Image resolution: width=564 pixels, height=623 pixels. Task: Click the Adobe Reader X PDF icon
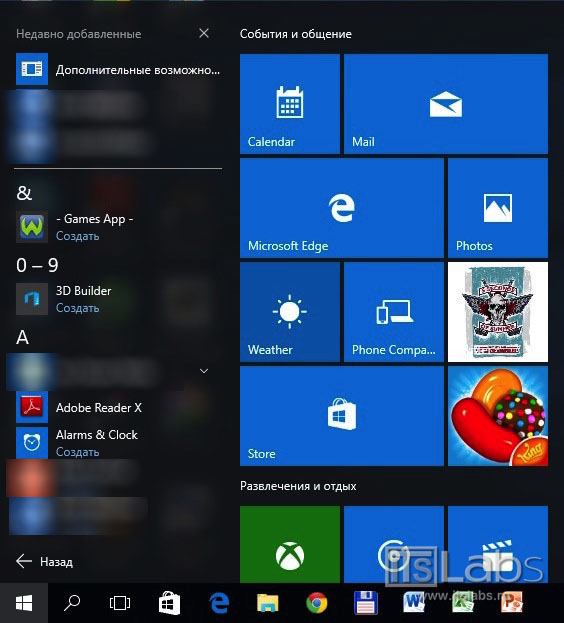(x=32, y=407)
